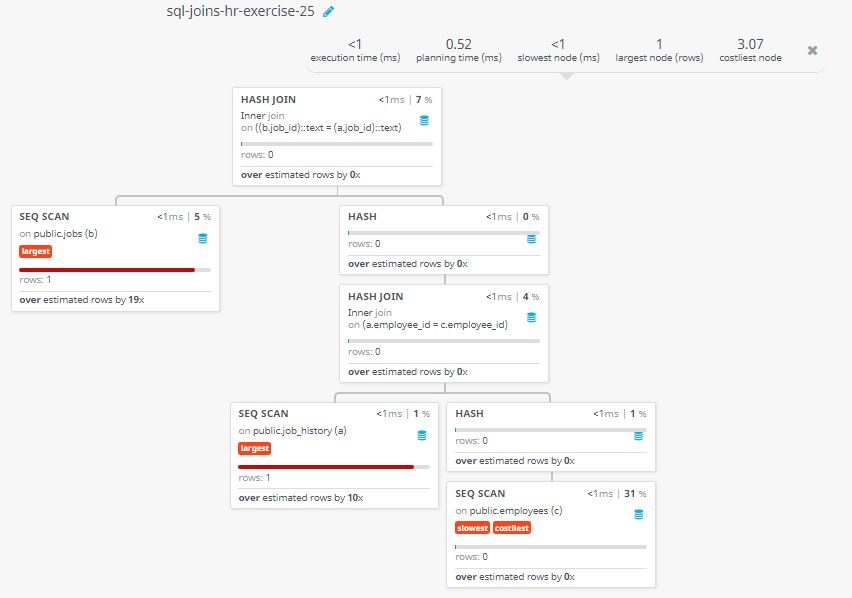Click the planning time 0.52 statistic

point(459,51)
